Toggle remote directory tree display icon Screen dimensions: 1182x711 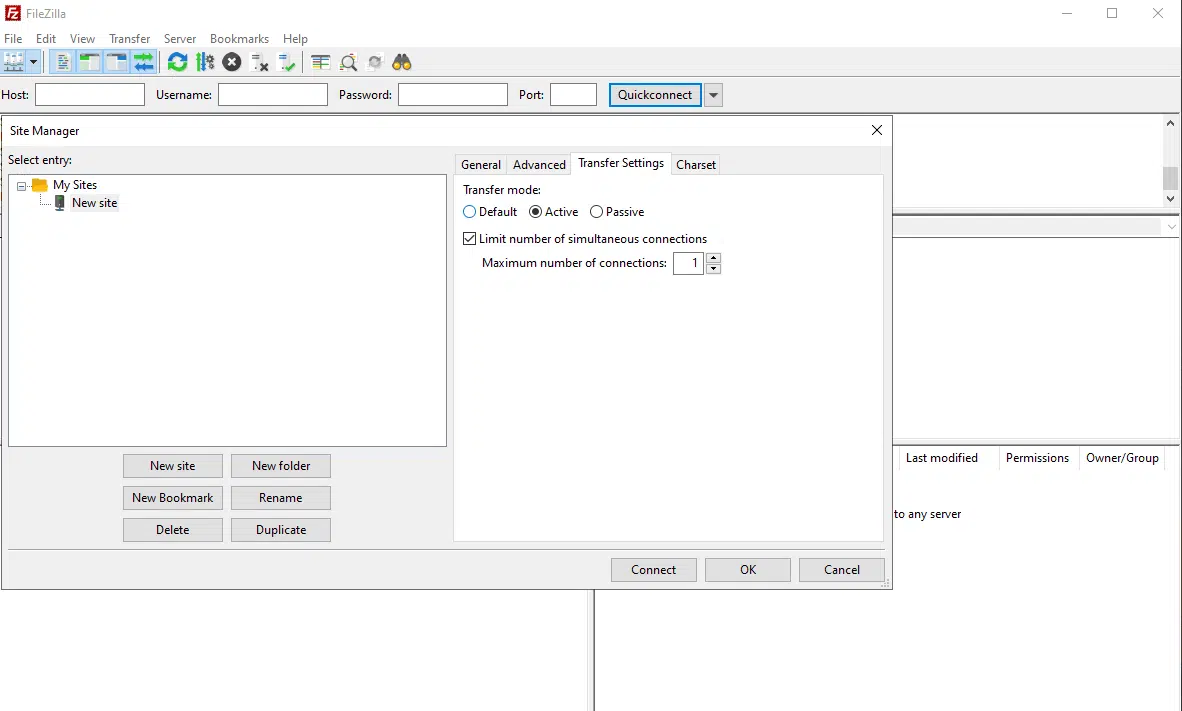[x=117, y=62]
